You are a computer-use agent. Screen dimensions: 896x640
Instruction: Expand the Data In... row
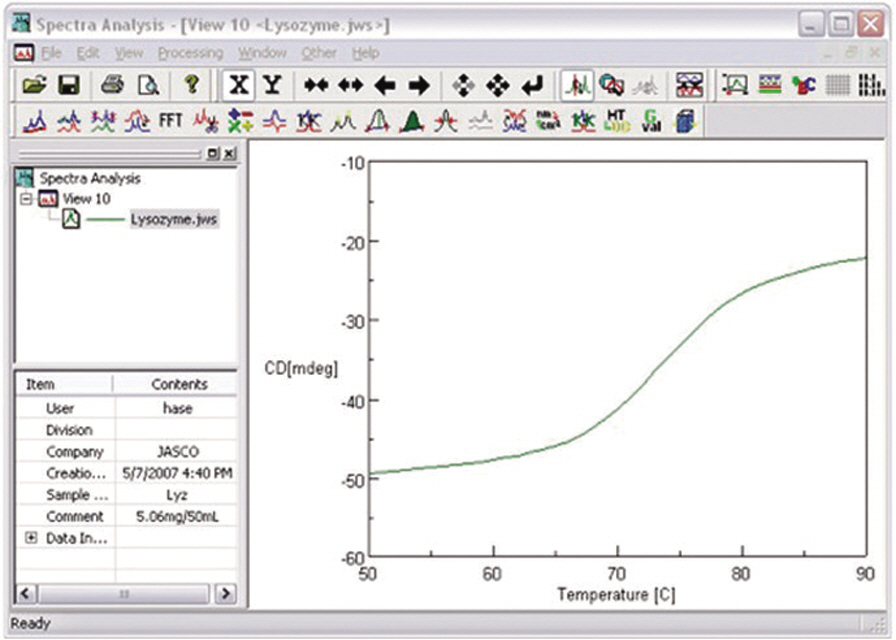pos(30,538)
